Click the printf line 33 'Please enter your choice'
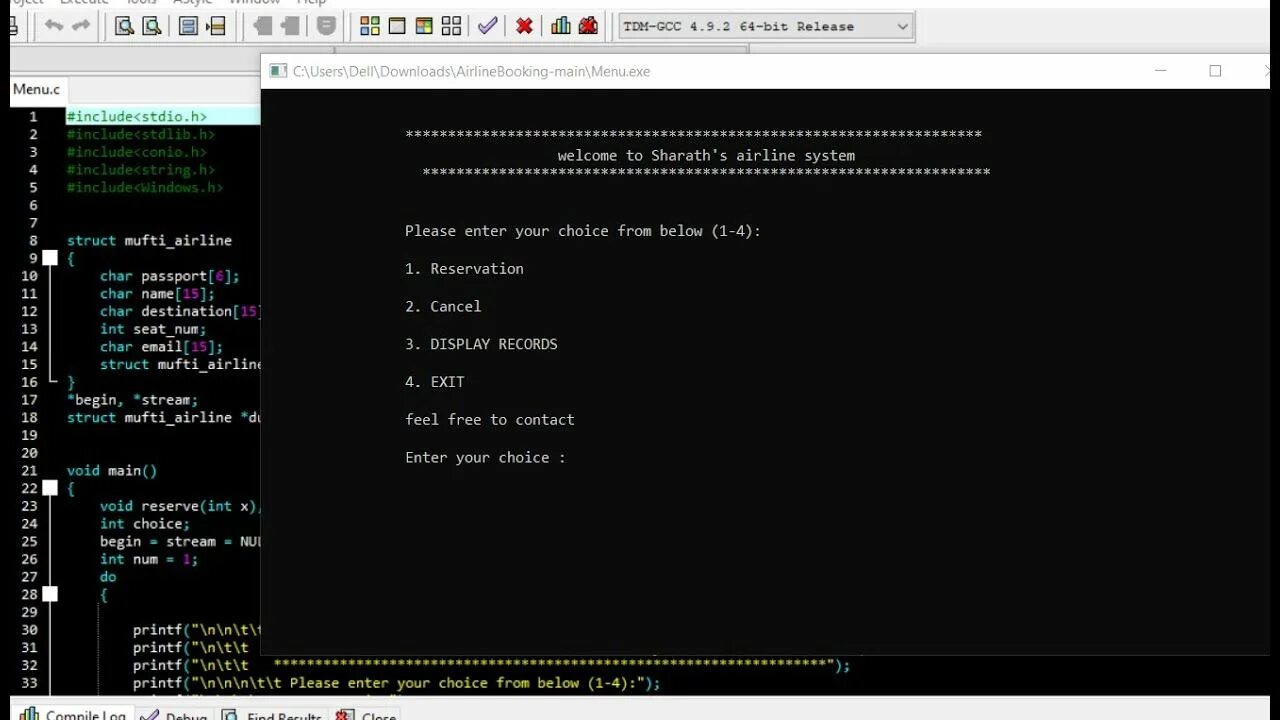The image size is (1280, 720). [x=397, y=683]
